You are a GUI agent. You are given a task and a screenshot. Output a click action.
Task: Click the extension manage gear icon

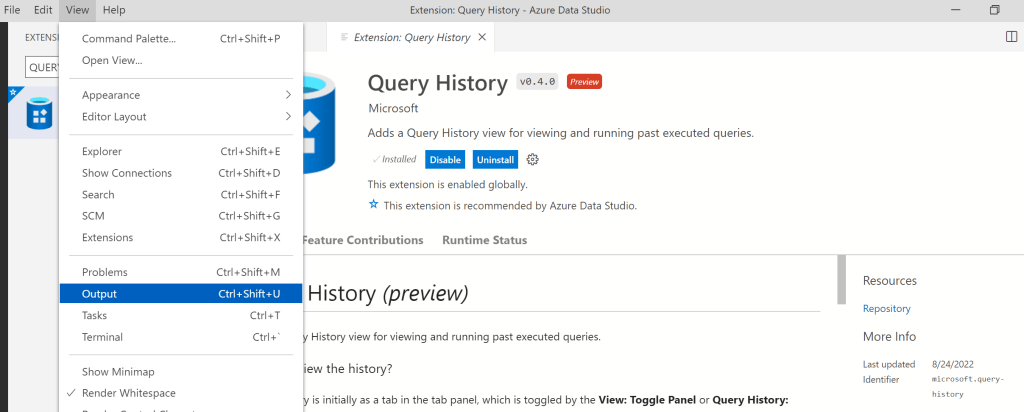pos(532,160)
